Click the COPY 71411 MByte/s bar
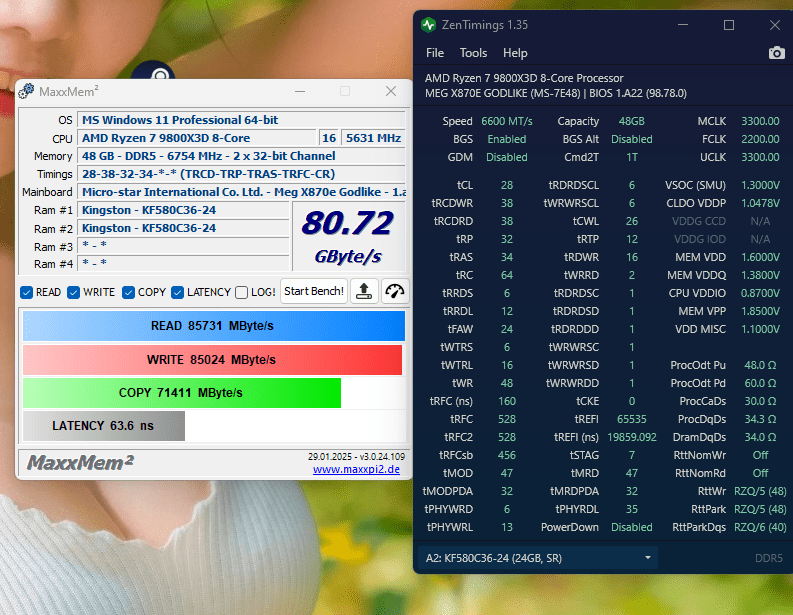 (x=182, y=393)
